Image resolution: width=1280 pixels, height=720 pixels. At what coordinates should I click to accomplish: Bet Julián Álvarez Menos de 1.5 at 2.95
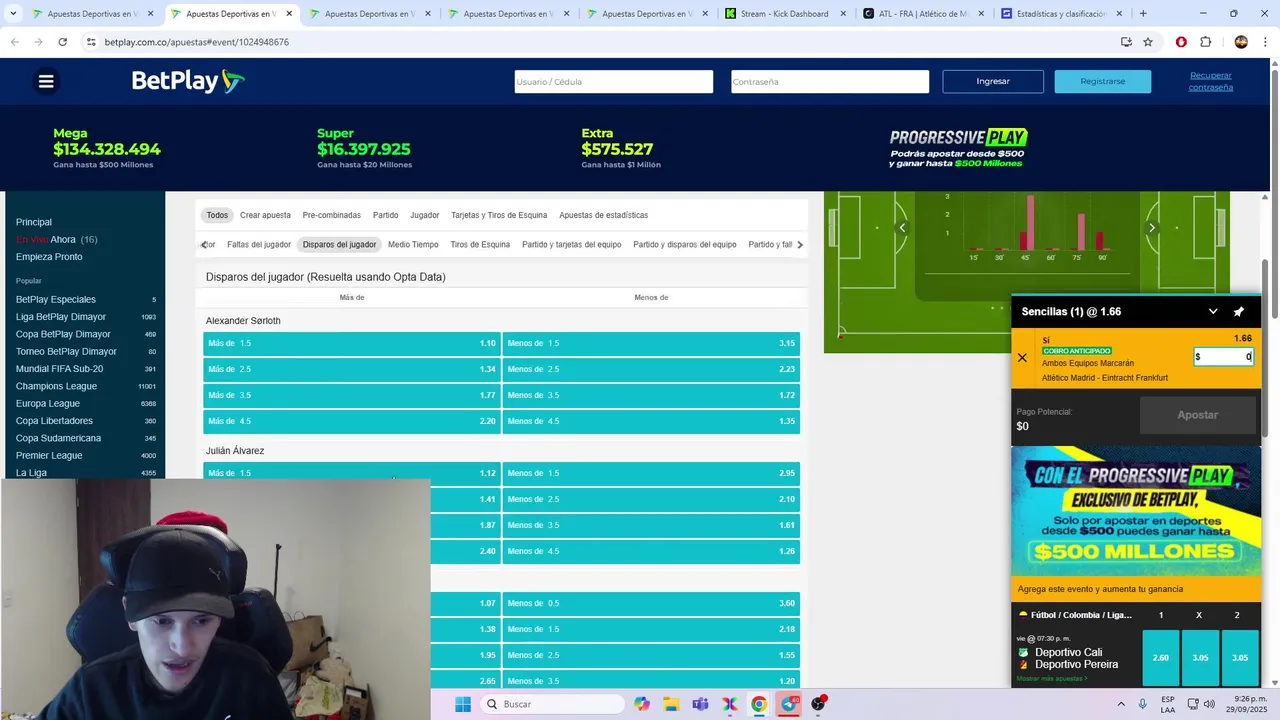[x=651, y=473]
